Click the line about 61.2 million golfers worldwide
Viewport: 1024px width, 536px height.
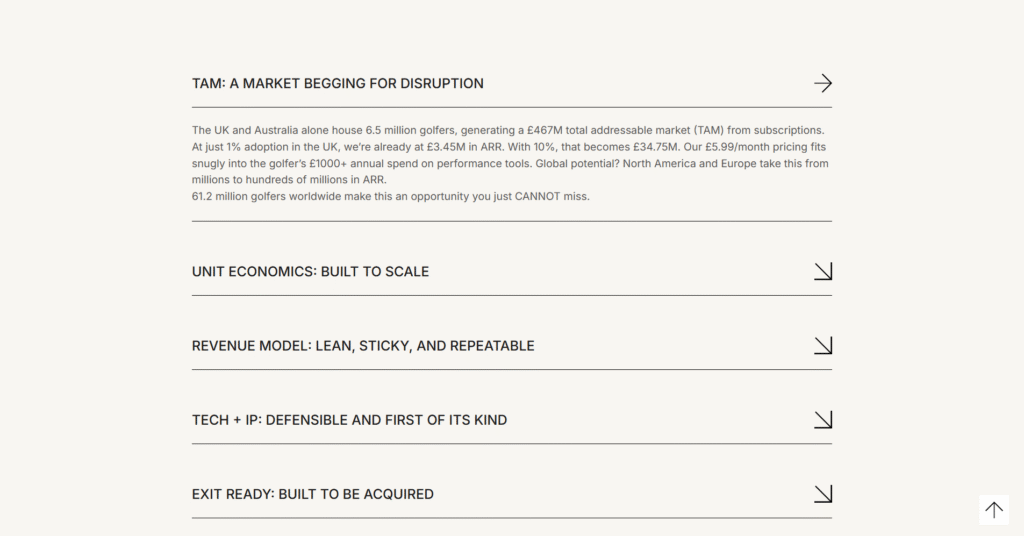pos(391,197)
